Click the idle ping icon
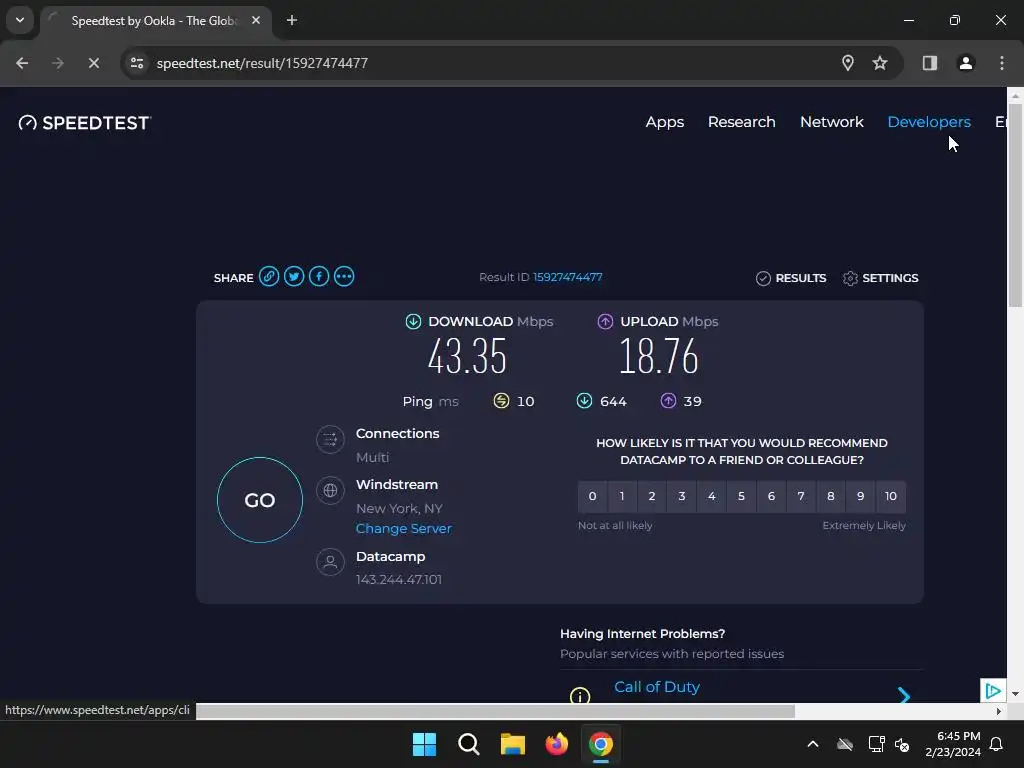This screenshot has height=768, width=1024. 501,401
